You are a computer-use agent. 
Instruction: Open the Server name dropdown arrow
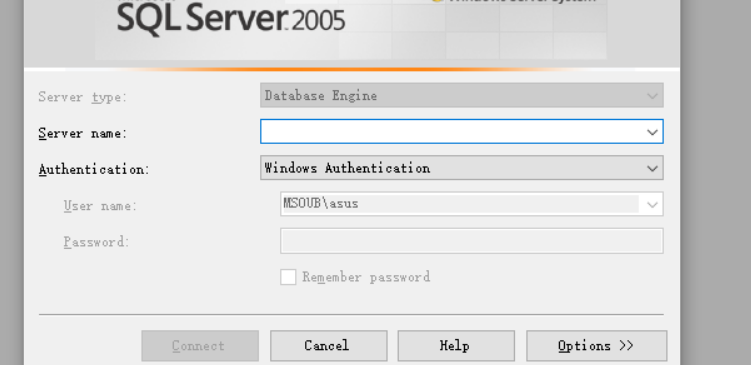[x=652, y=132]
